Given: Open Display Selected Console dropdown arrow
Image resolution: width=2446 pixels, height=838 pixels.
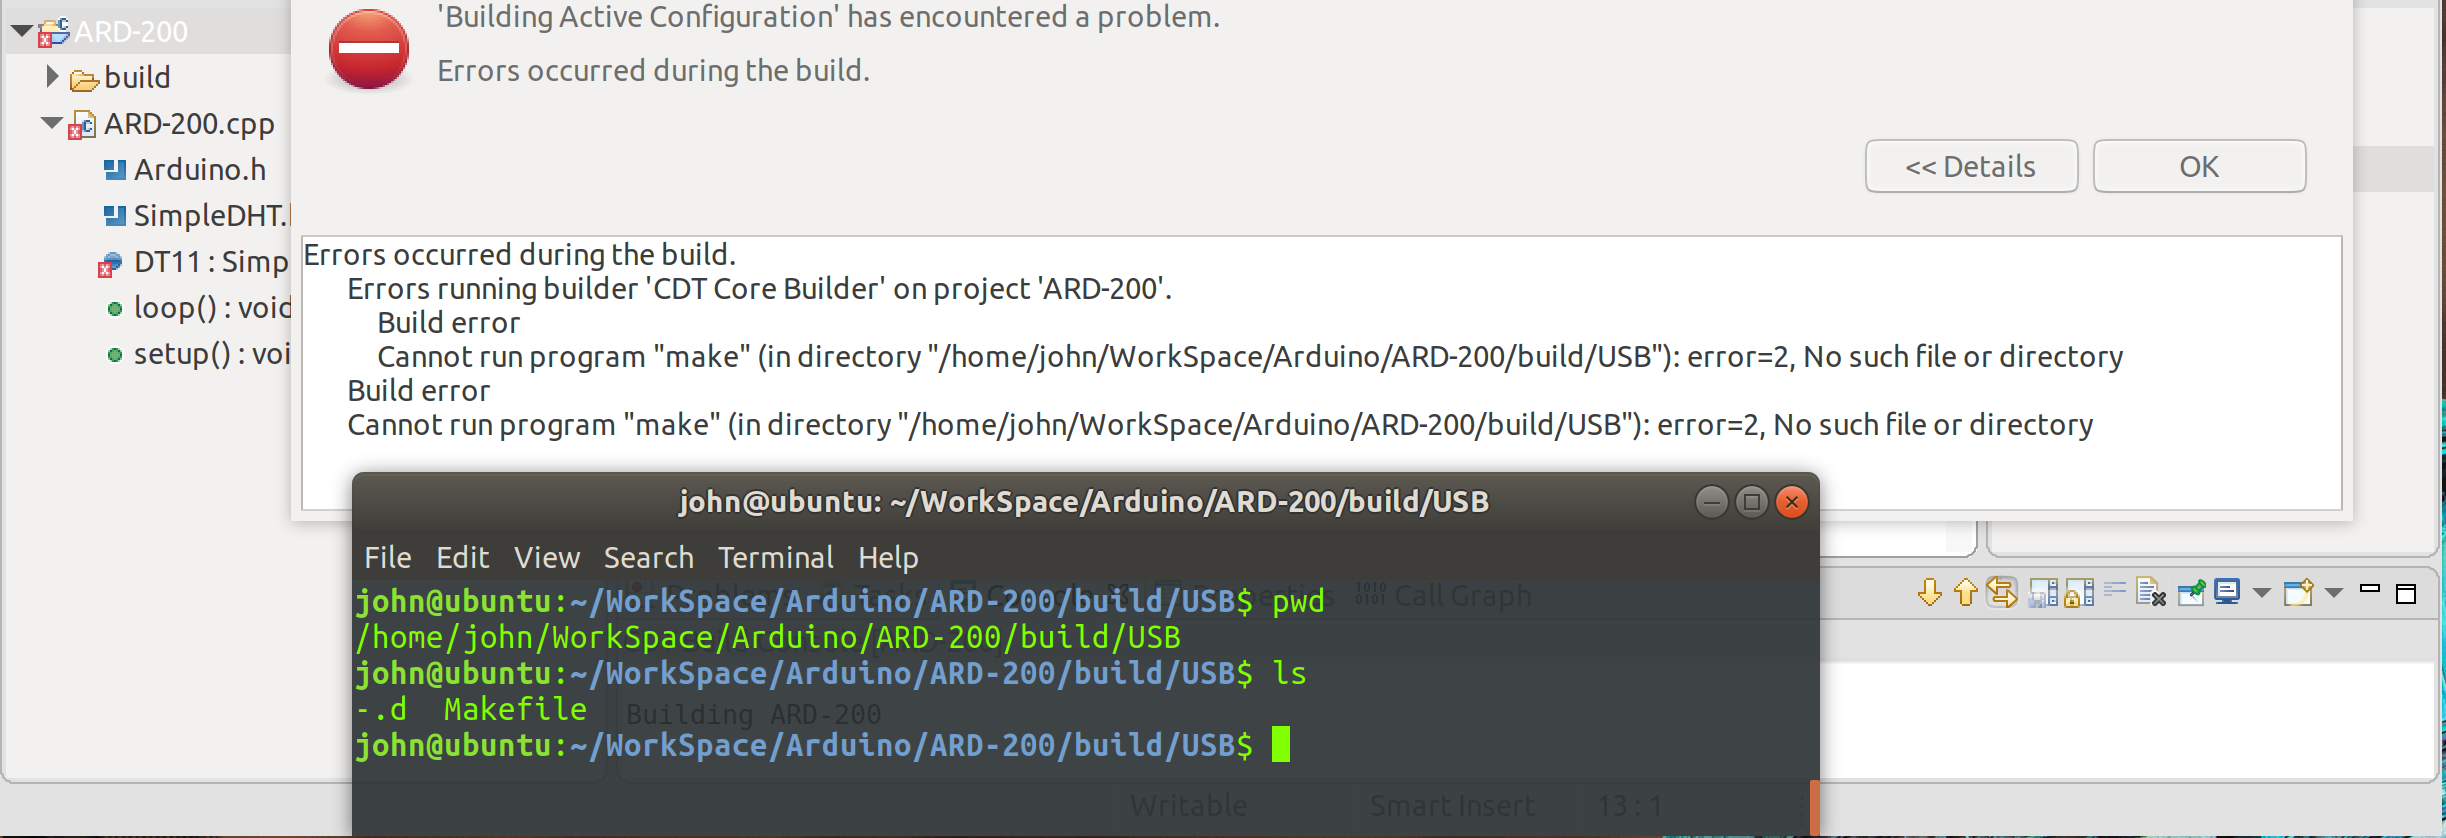Looking at the screenshot, I should pos(2262,593).
